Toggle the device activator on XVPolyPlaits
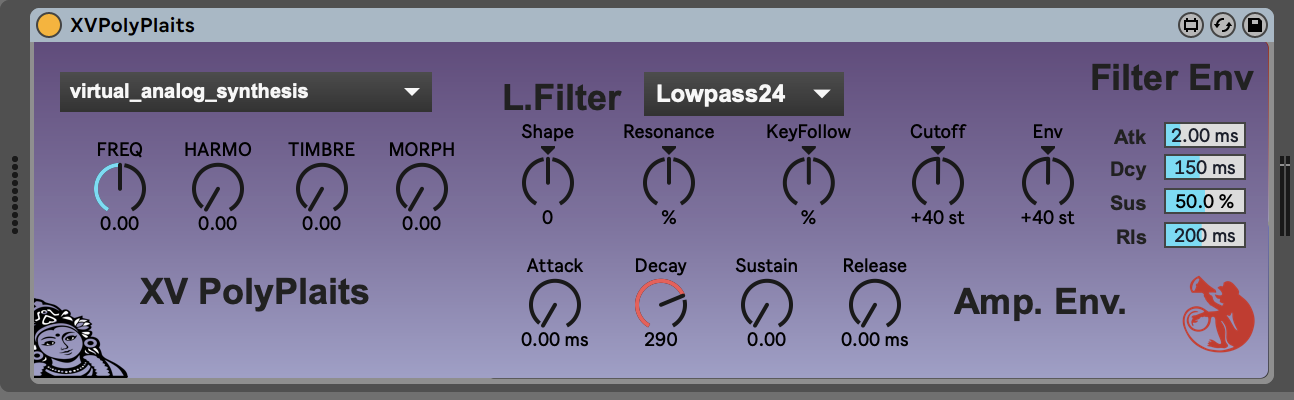 click(x=48, y=25)
